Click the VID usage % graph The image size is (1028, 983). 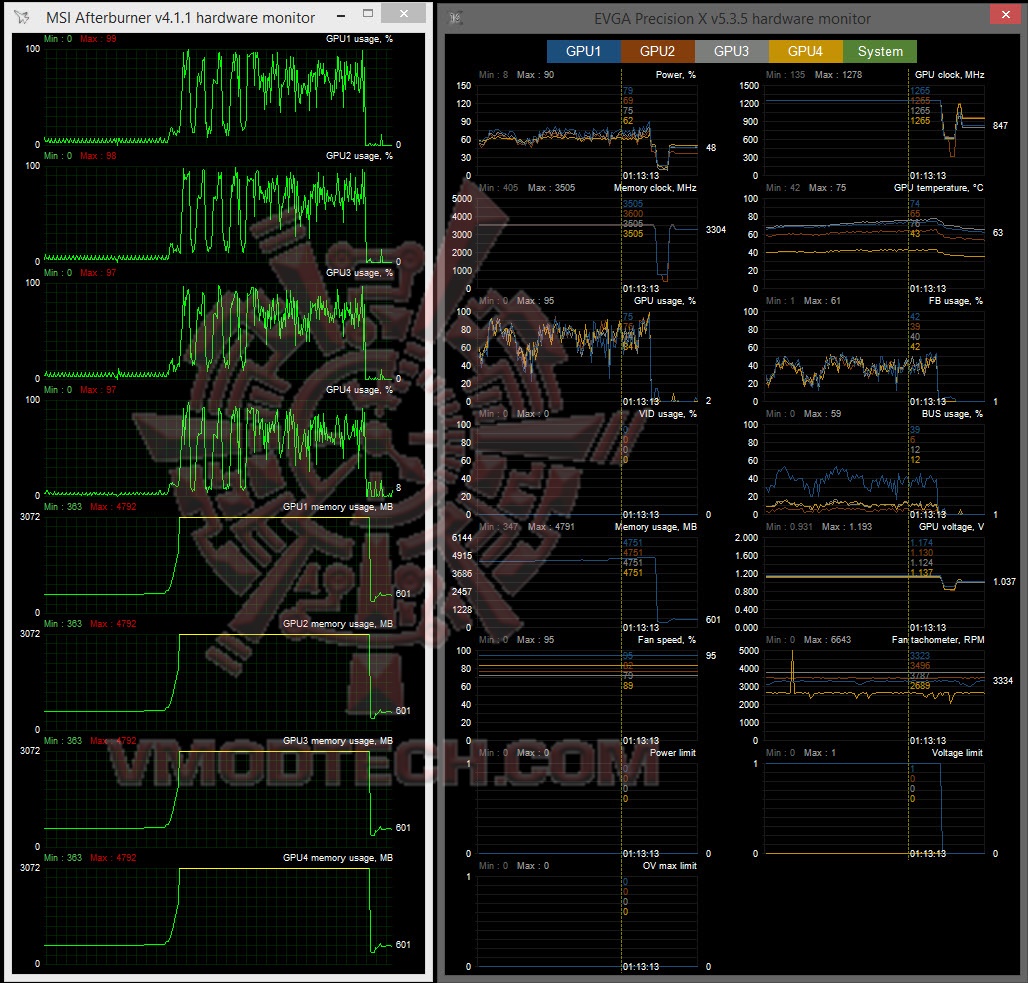click(x=588, y=470)
